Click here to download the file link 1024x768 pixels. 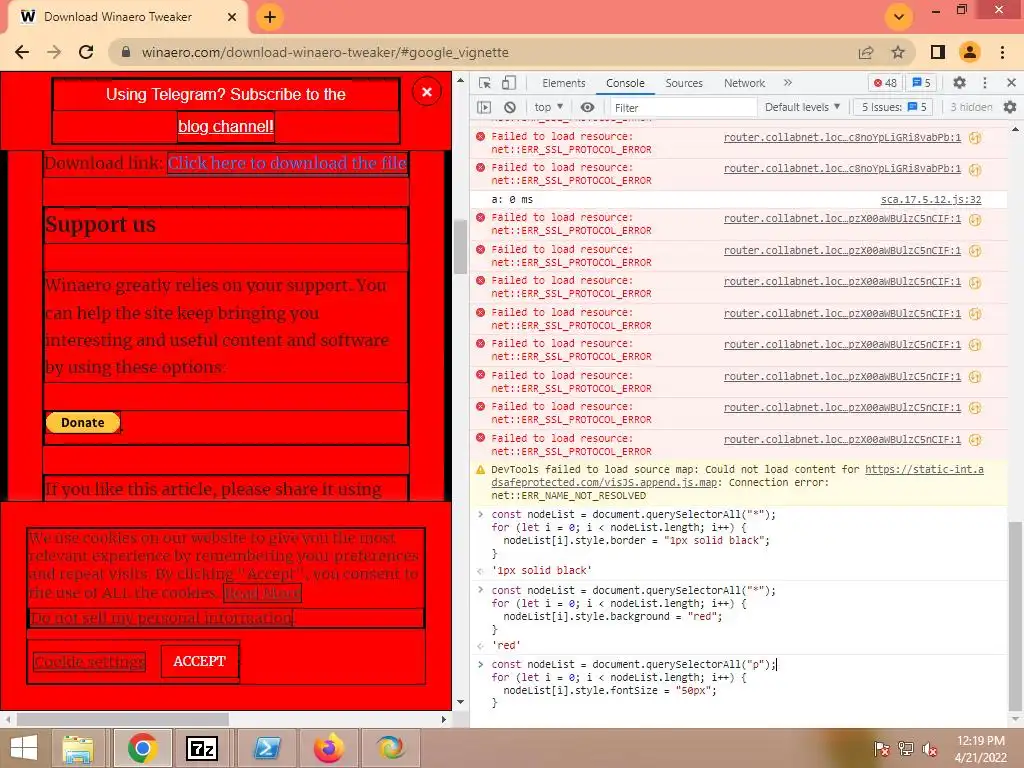[287, 163]
